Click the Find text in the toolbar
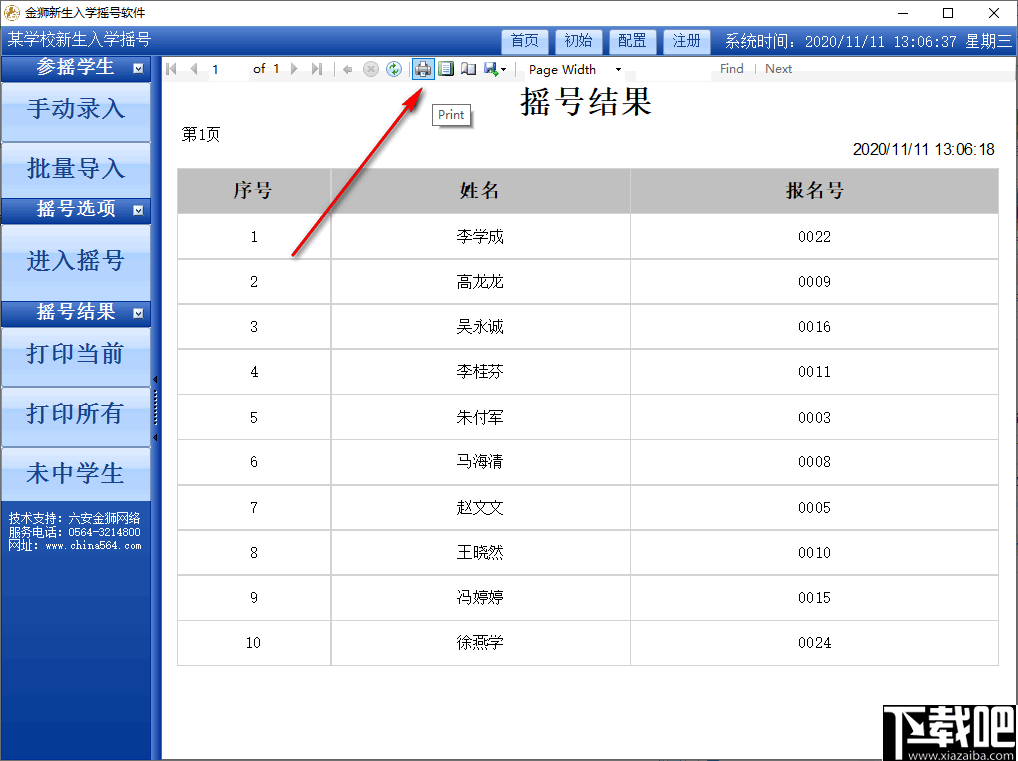Image resolution: width=1018 pixels, height=761 pixels. (731, 68)
